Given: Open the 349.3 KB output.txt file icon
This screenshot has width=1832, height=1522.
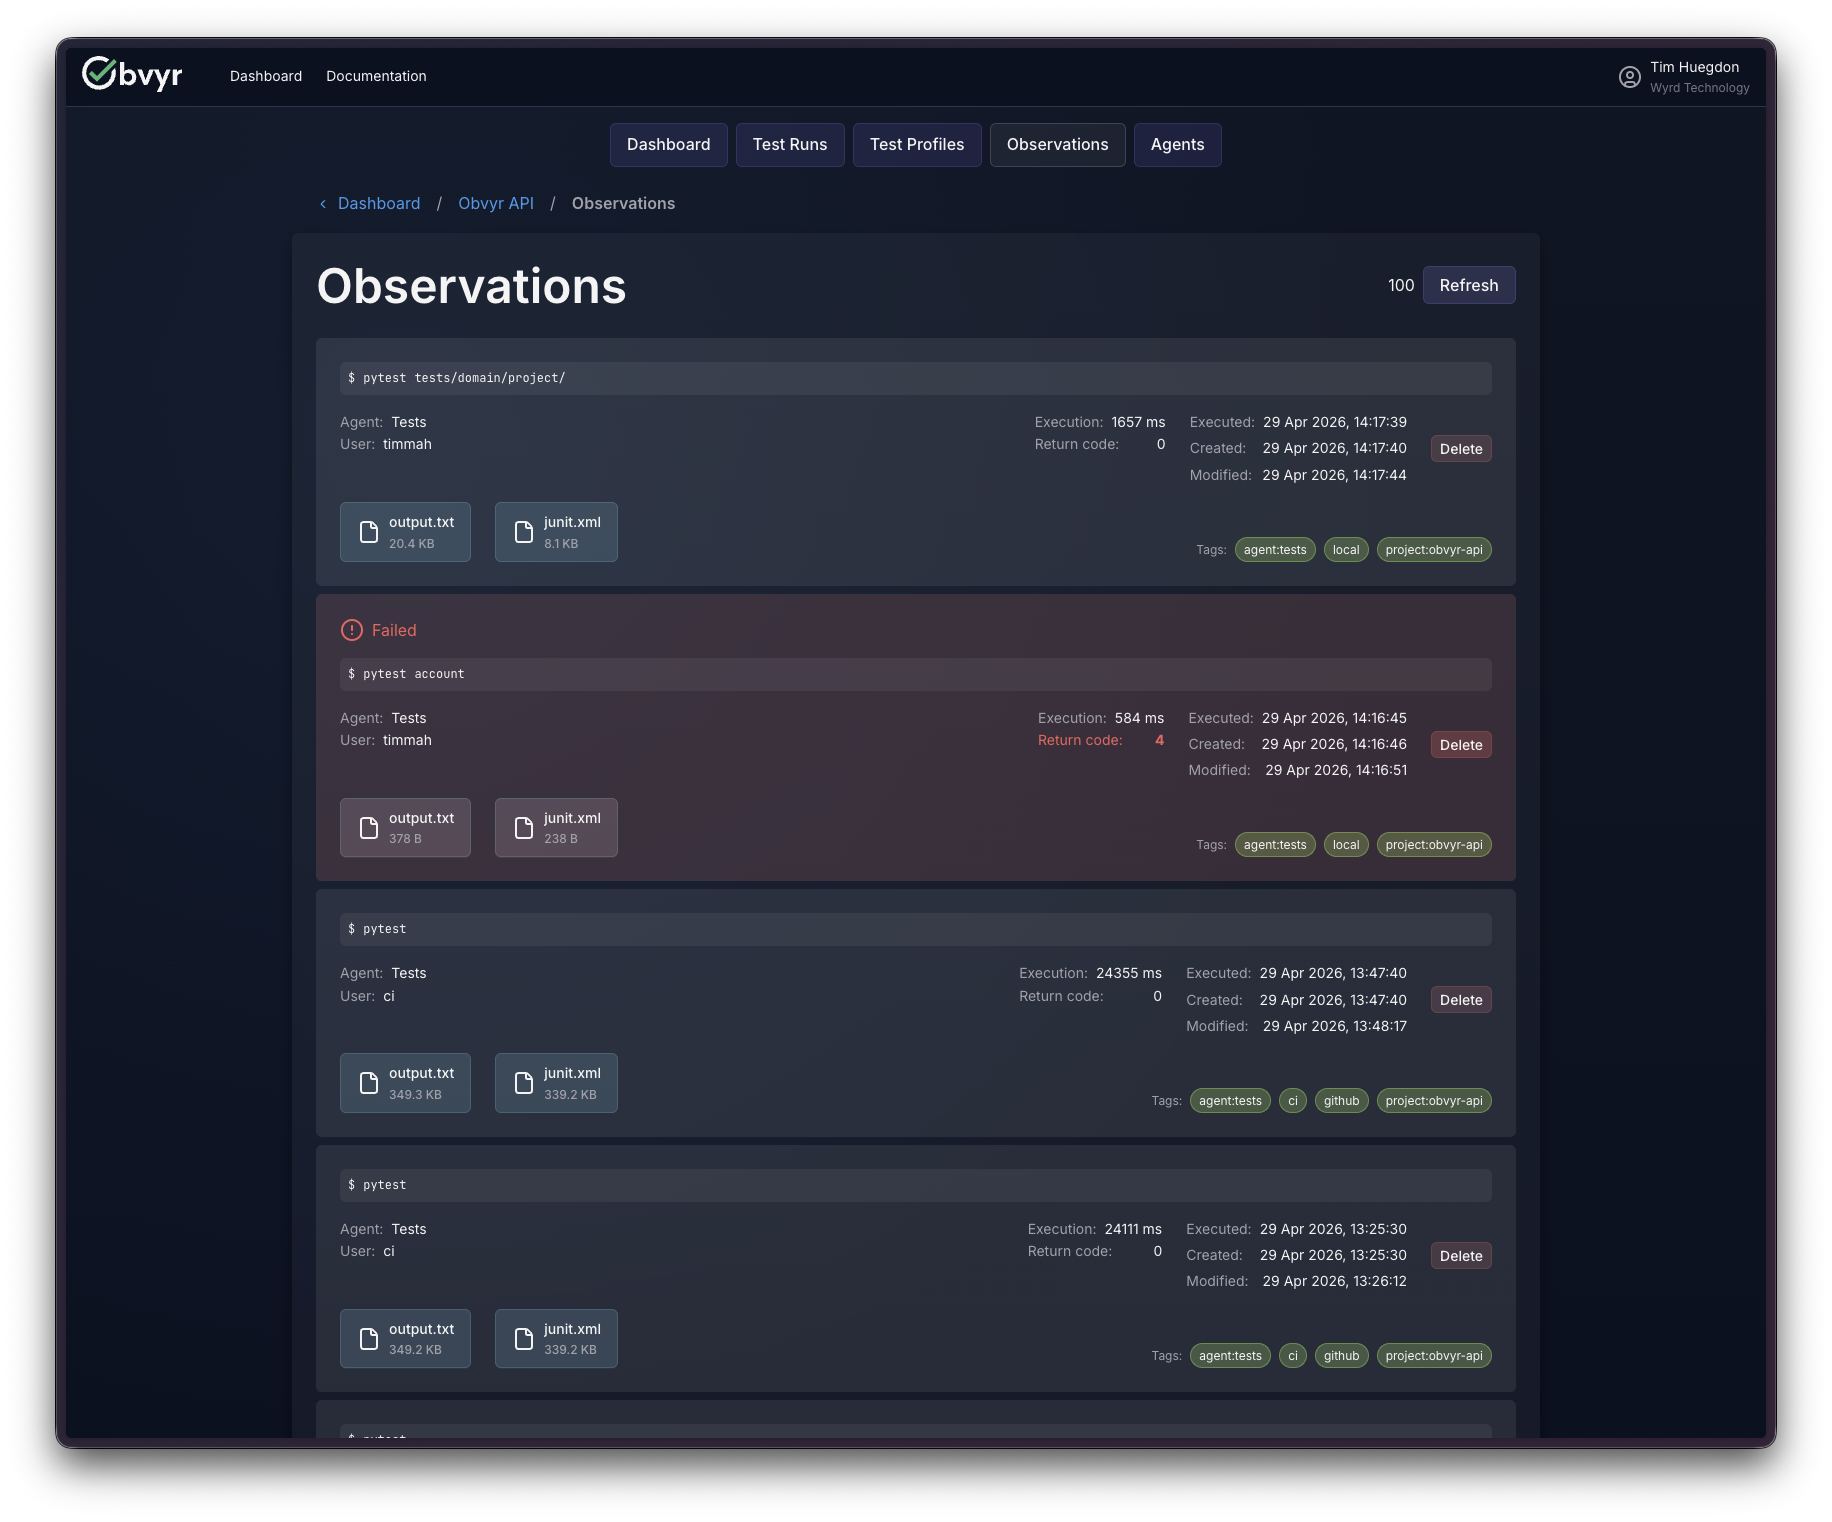Looking at the screenshot, I should click(x=369, y=1083).
